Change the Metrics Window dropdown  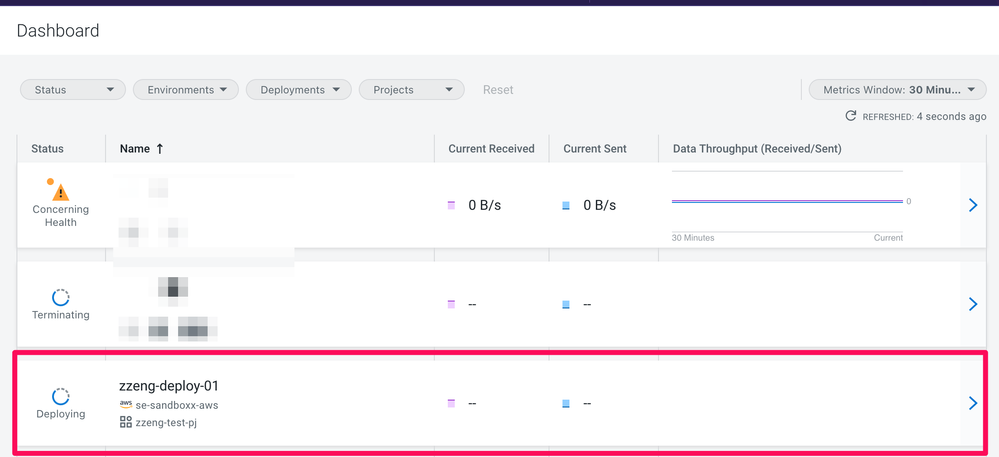coord(897,90)
